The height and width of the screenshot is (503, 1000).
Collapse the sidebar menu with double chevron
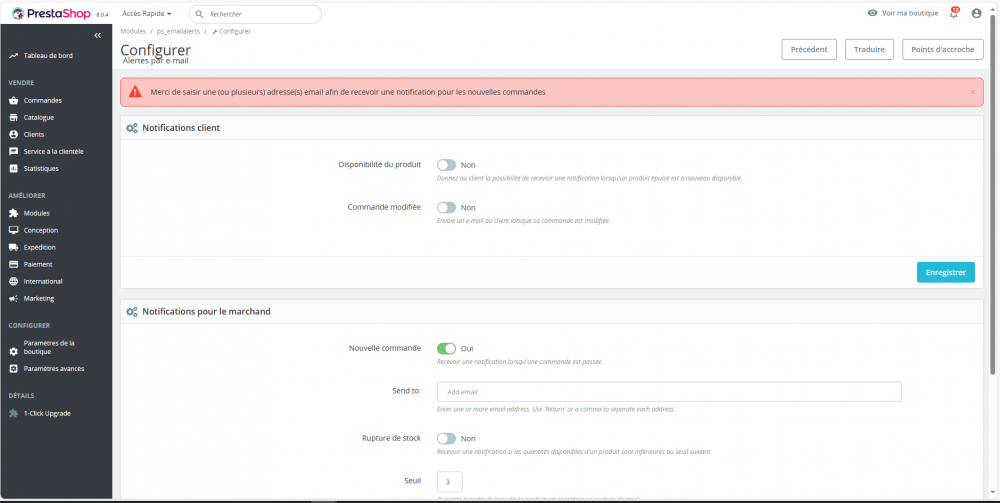click(x=97, y=35)
